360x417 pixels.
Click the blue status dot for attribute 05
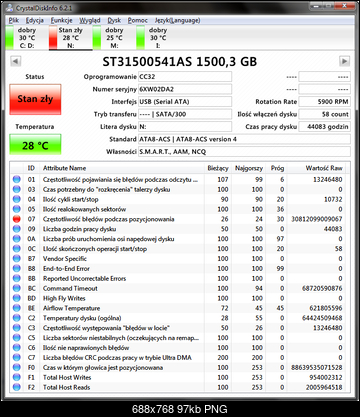click(x=16, y=209)
